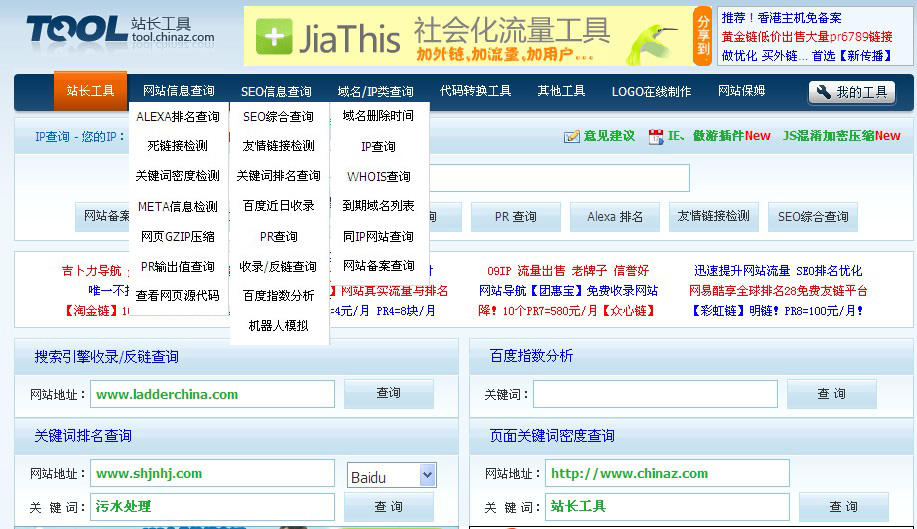917x529 pixels.
Task: Click the 友情链接检测 quick button
Action: point(713,216)
